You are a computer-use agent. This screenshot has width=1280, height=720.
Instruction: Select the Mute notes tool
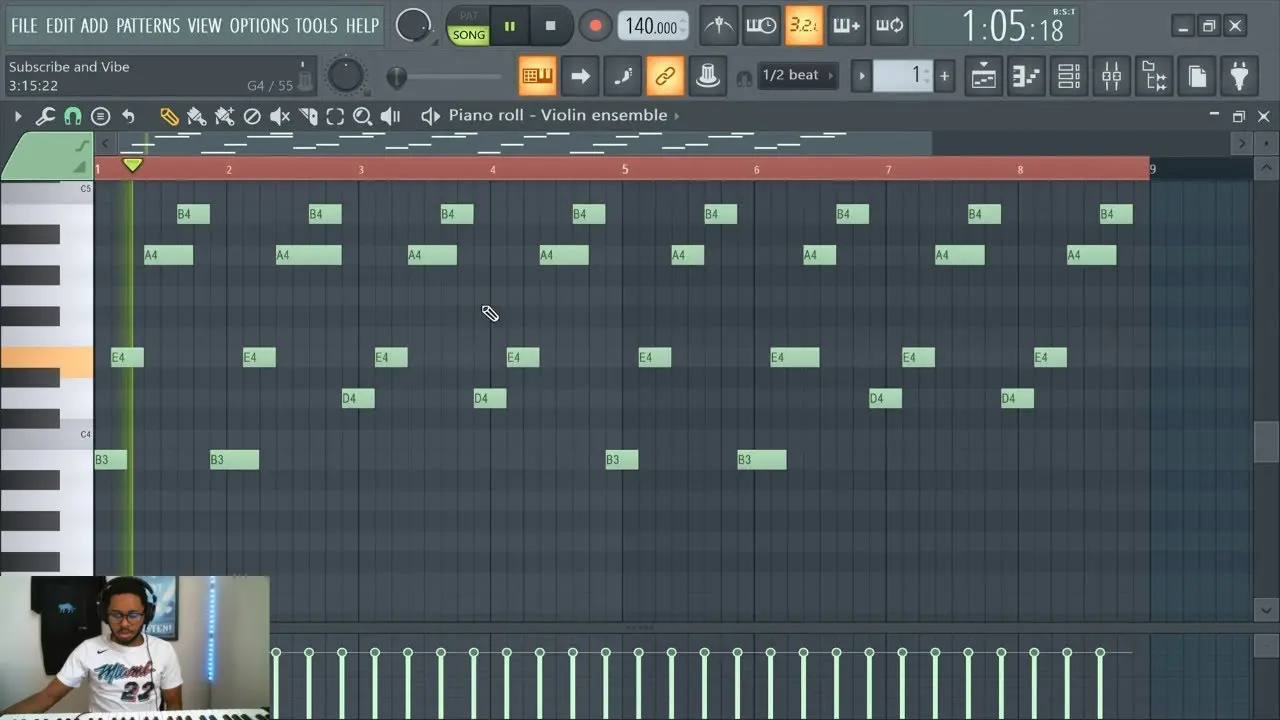tap(280, 116)
